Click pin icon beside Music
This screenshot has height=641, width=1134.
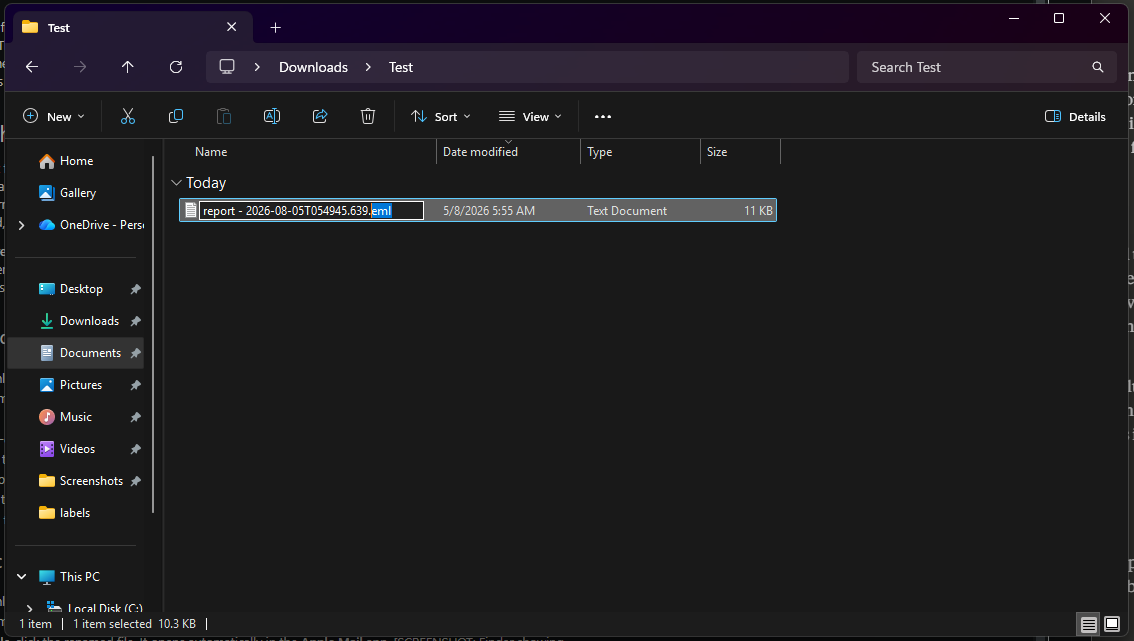pyautogui.click(x=135, y=417)
